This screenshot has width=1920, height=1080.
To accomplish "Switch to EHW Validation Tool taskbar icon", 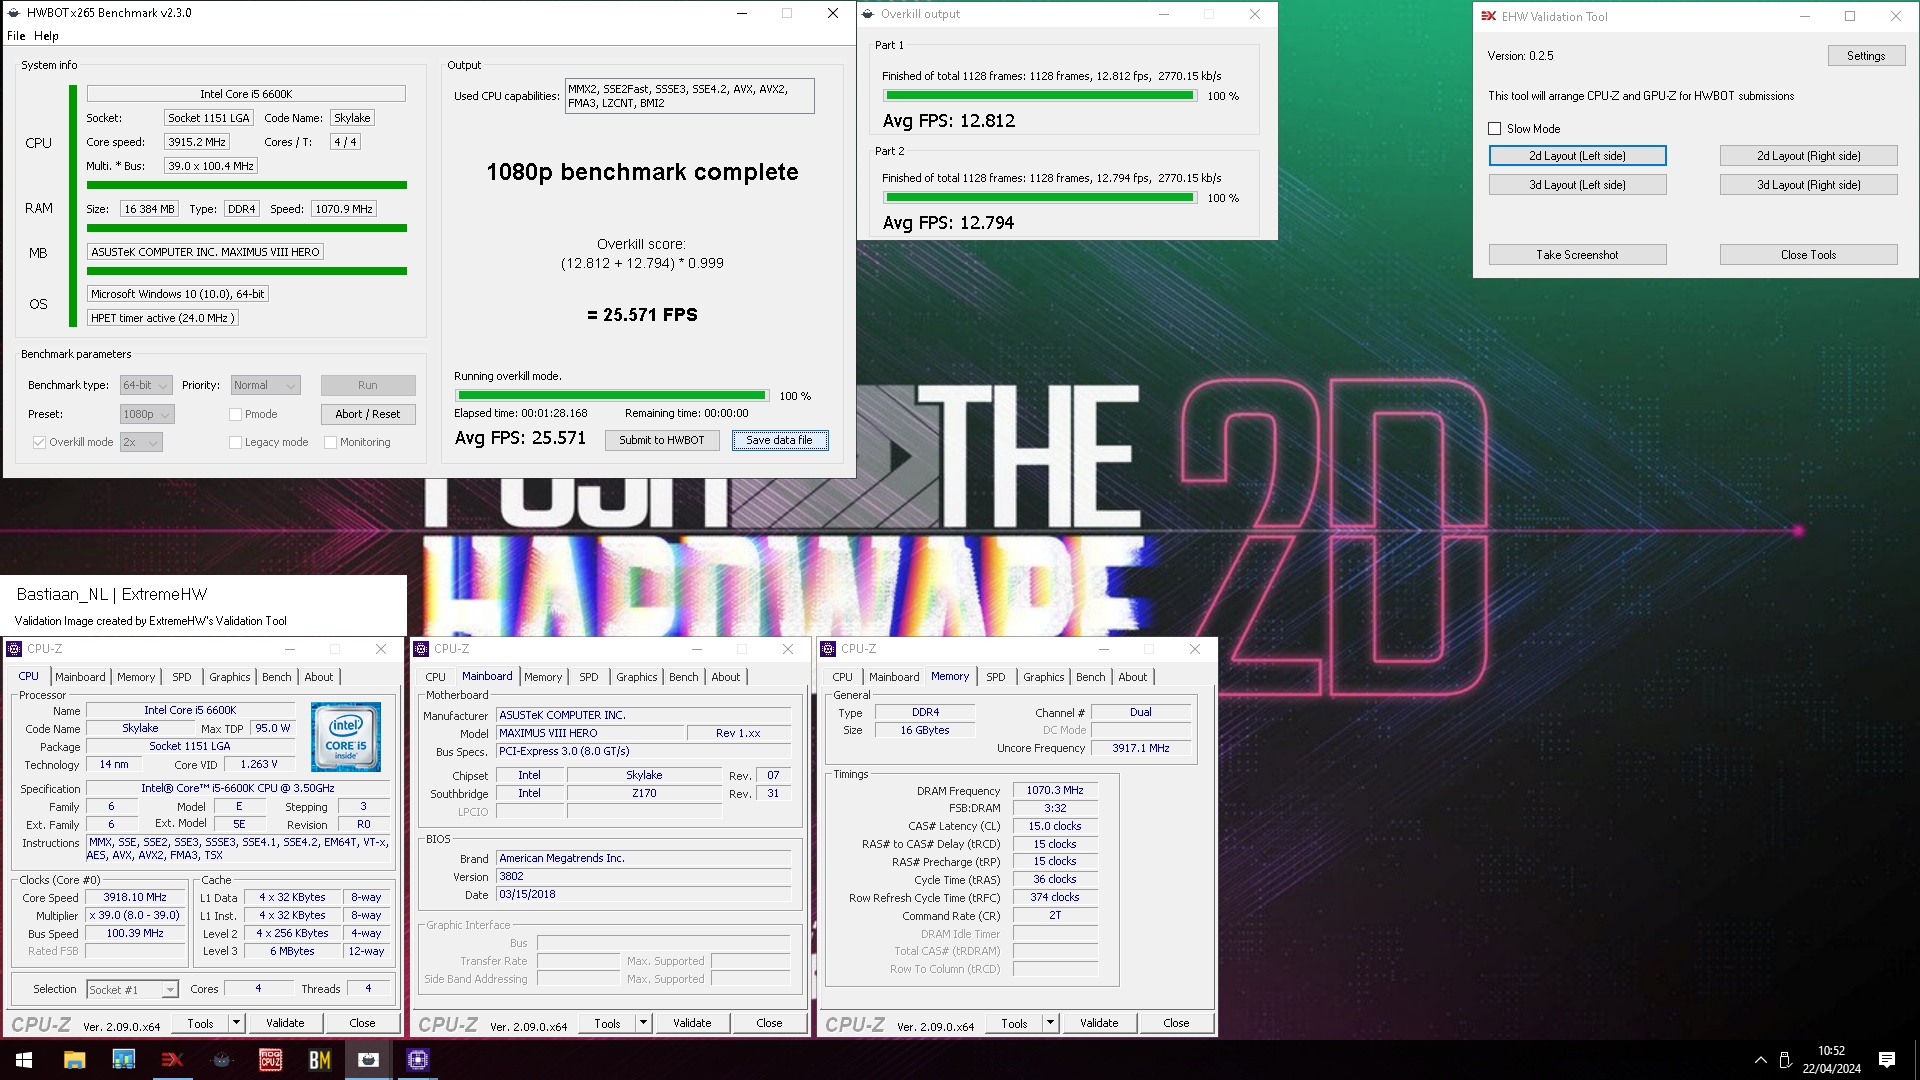I will [172, 1060].
